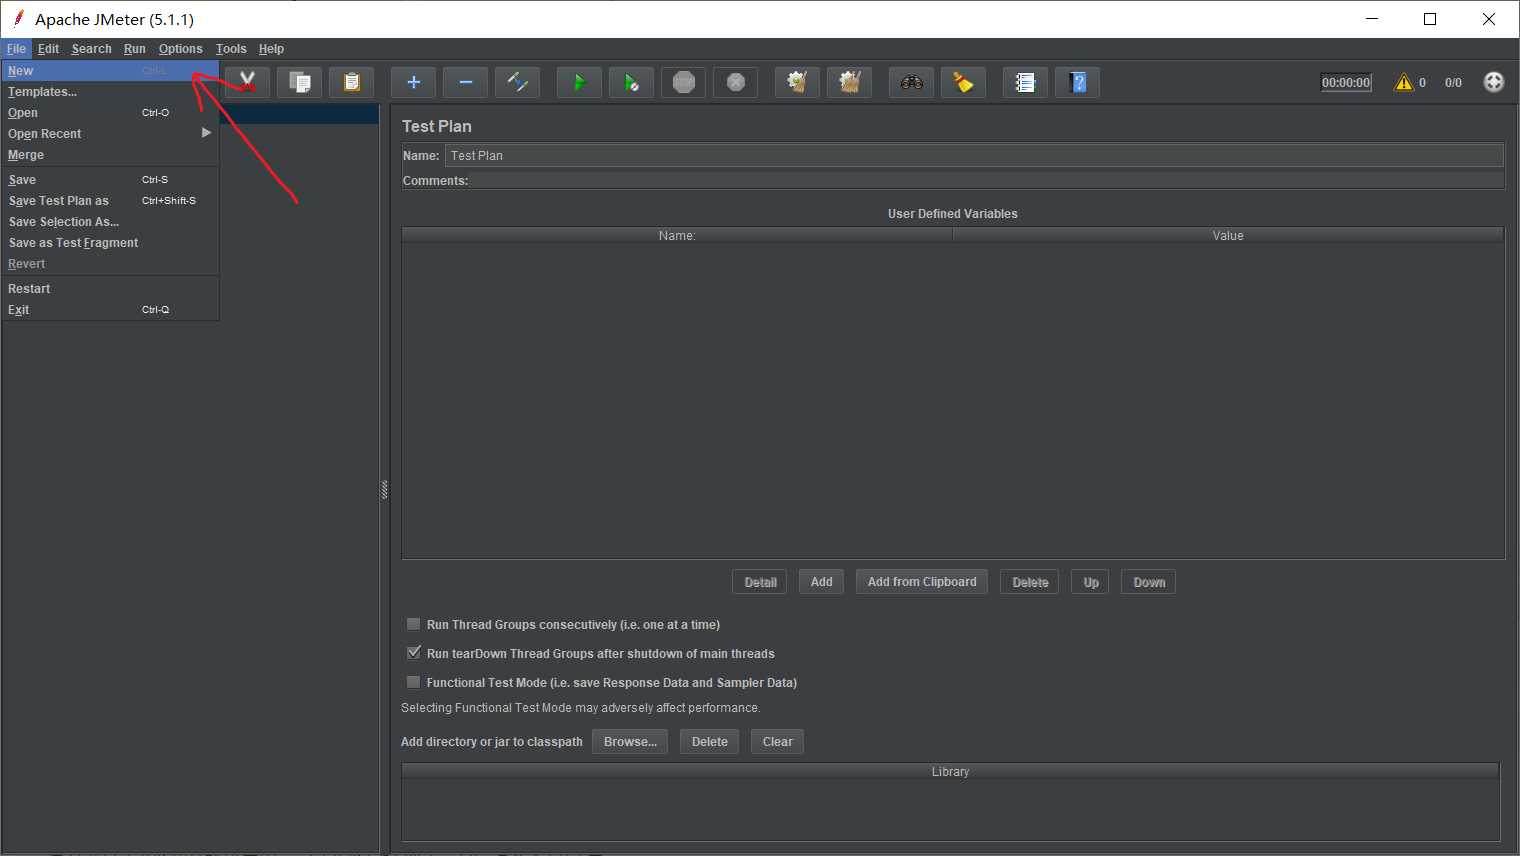Click the Down button
1520x856 pixels.
pyautogui.click(x=1149, y=582)
